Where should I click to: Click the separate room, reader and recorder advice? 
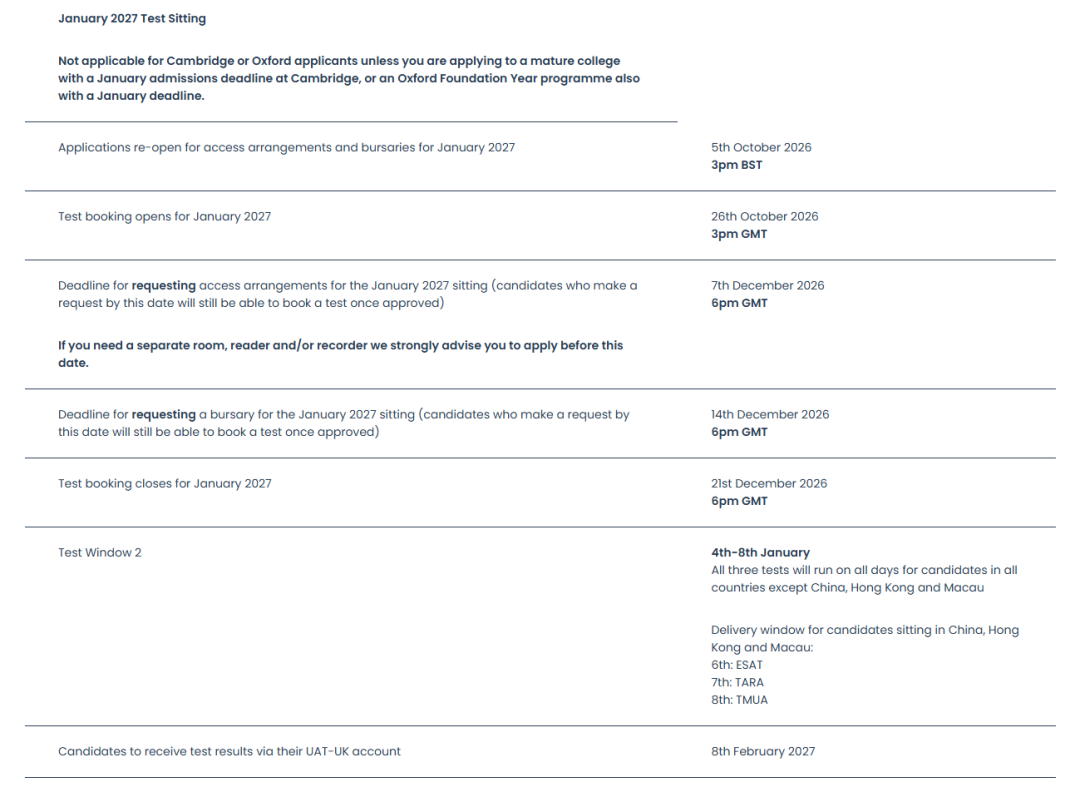point(340,354)
